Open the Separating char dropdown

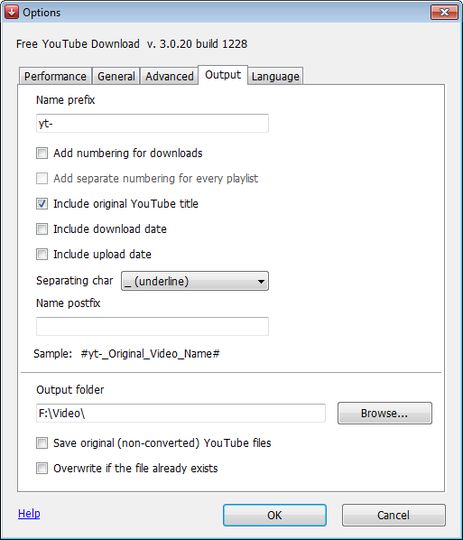pyautogui.click(x=195, y=281)
